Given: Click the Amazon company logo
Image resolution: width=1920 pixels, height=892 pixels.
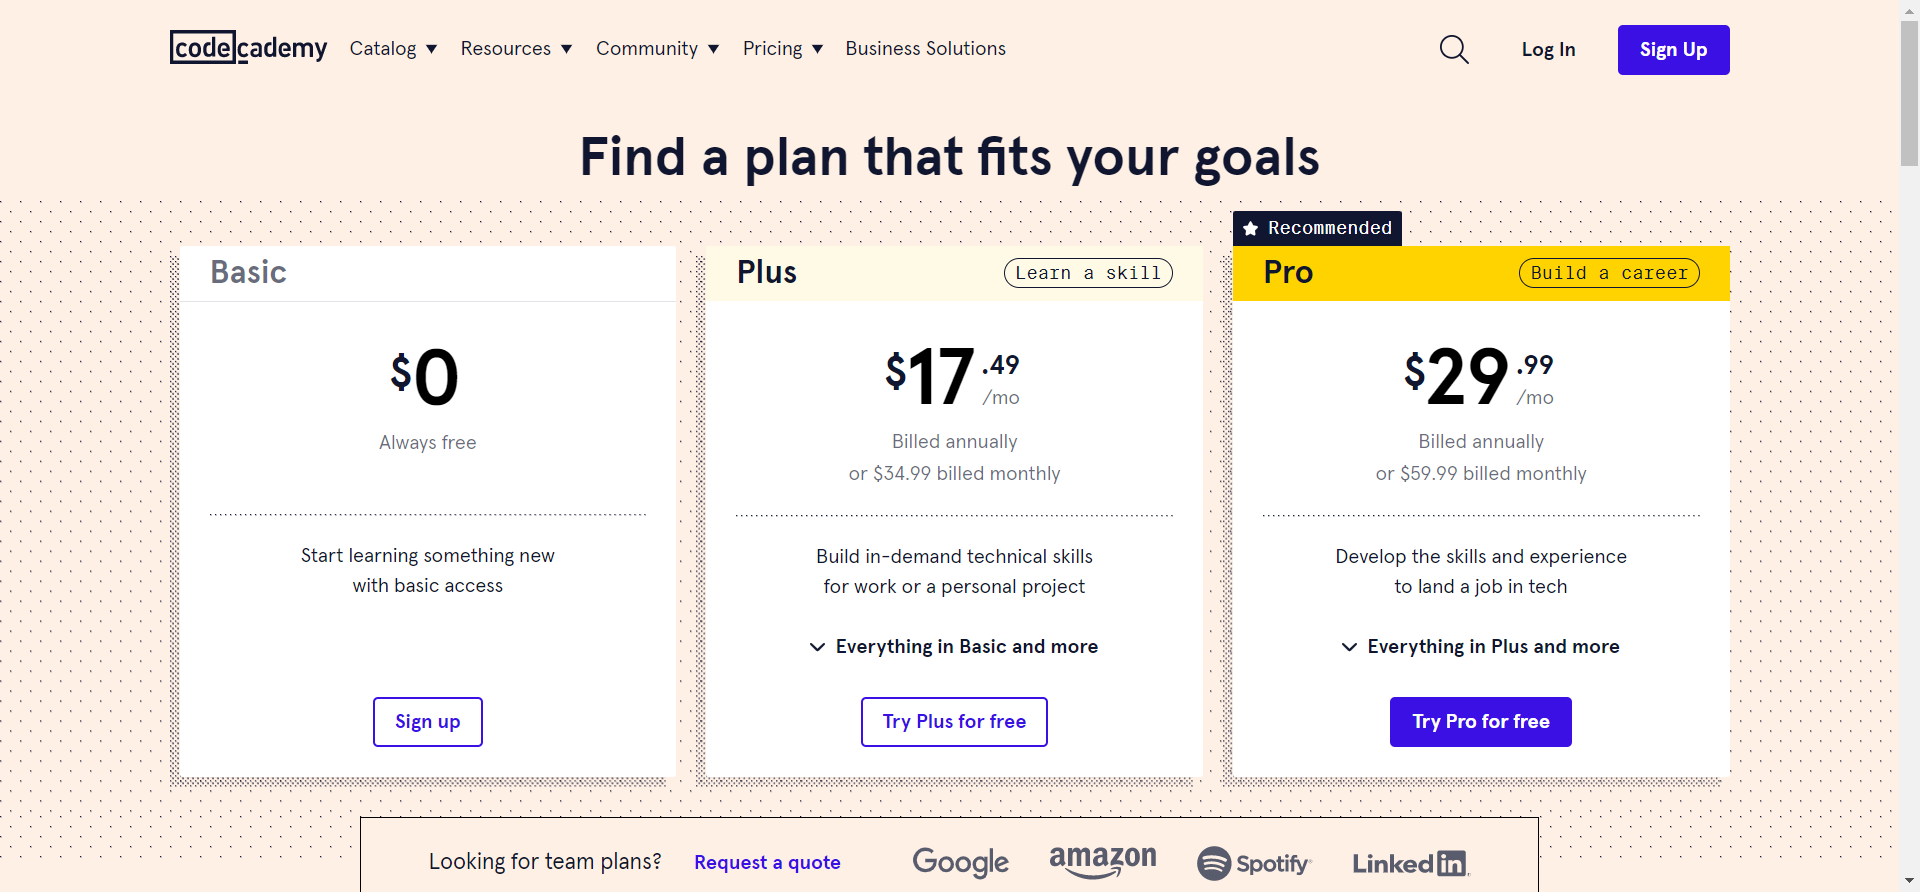Looking at the screenshot, I should point(1102,861).
